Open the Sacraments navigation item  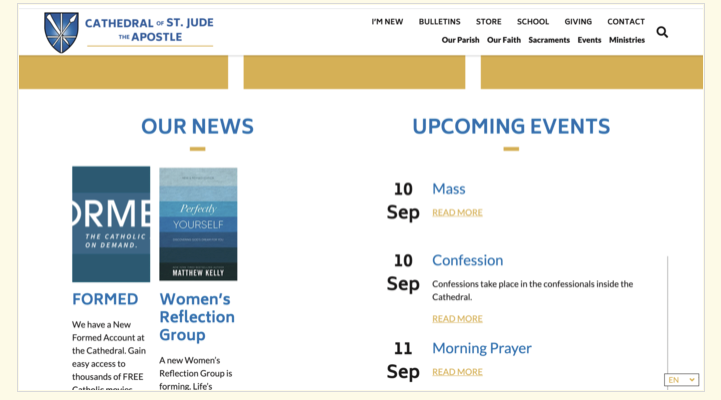tap(549, 40)
